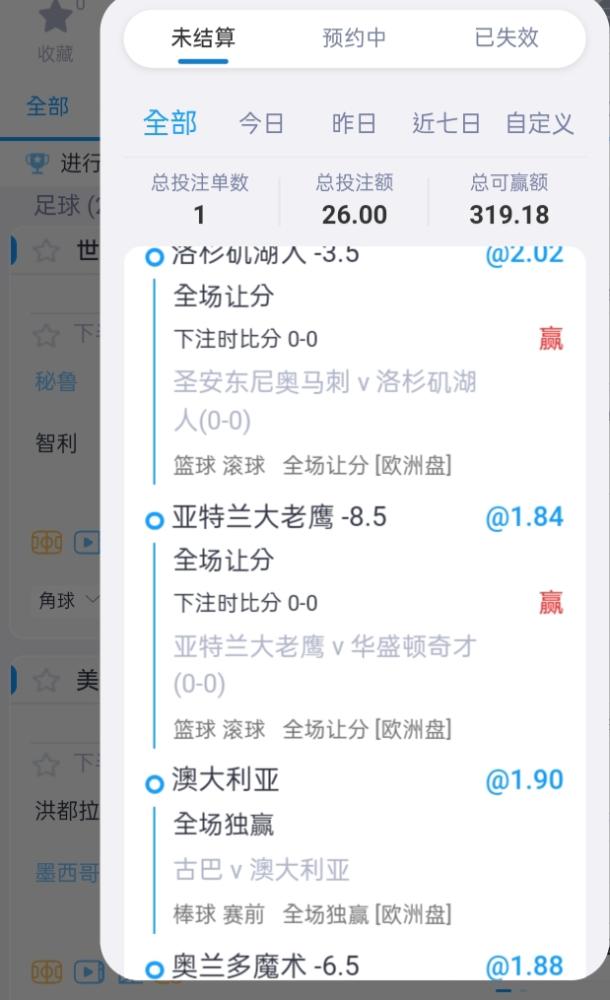Expand the 角球 dropdown
This screenshot has width=610, height=1000.
coord(66,600)
